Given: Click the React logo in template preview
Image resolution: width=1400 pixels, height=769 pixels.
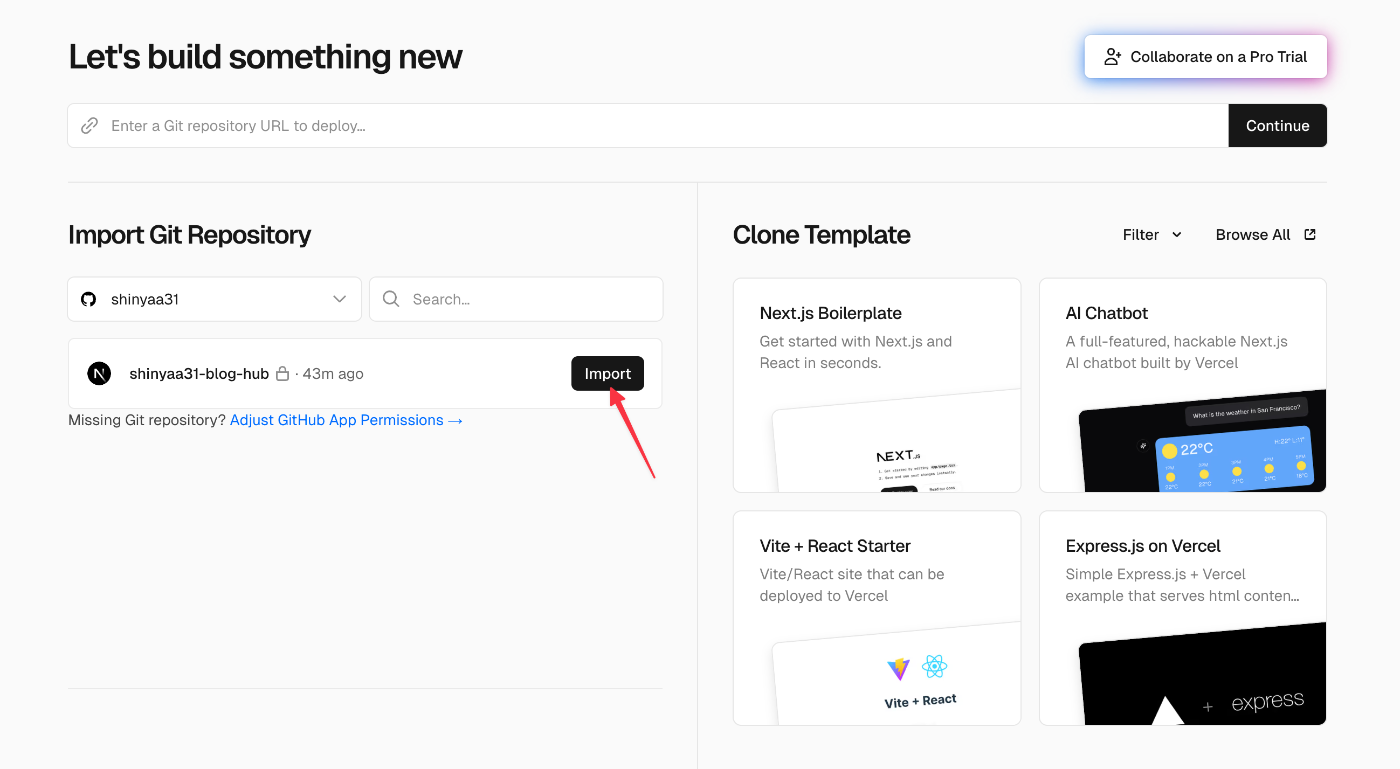Looking at the screenshot, I should [x=935, y=667].
